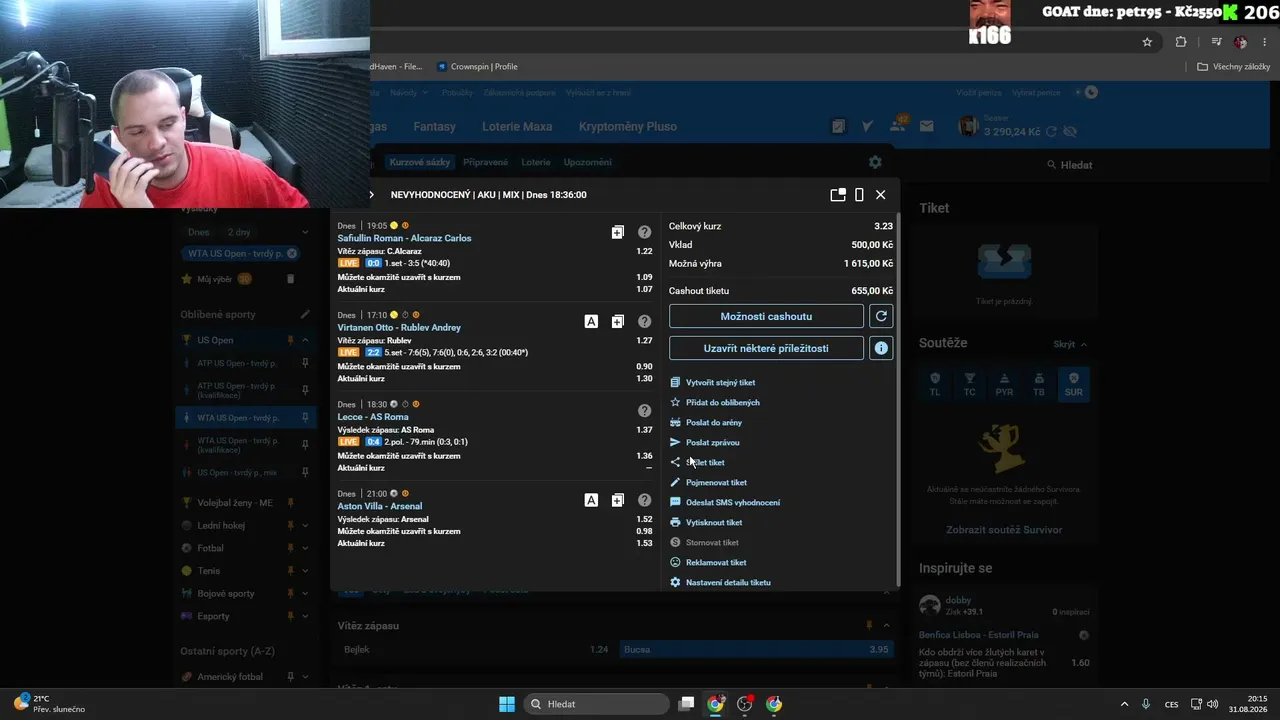Select the SUR competition tab

[1073, 384]
